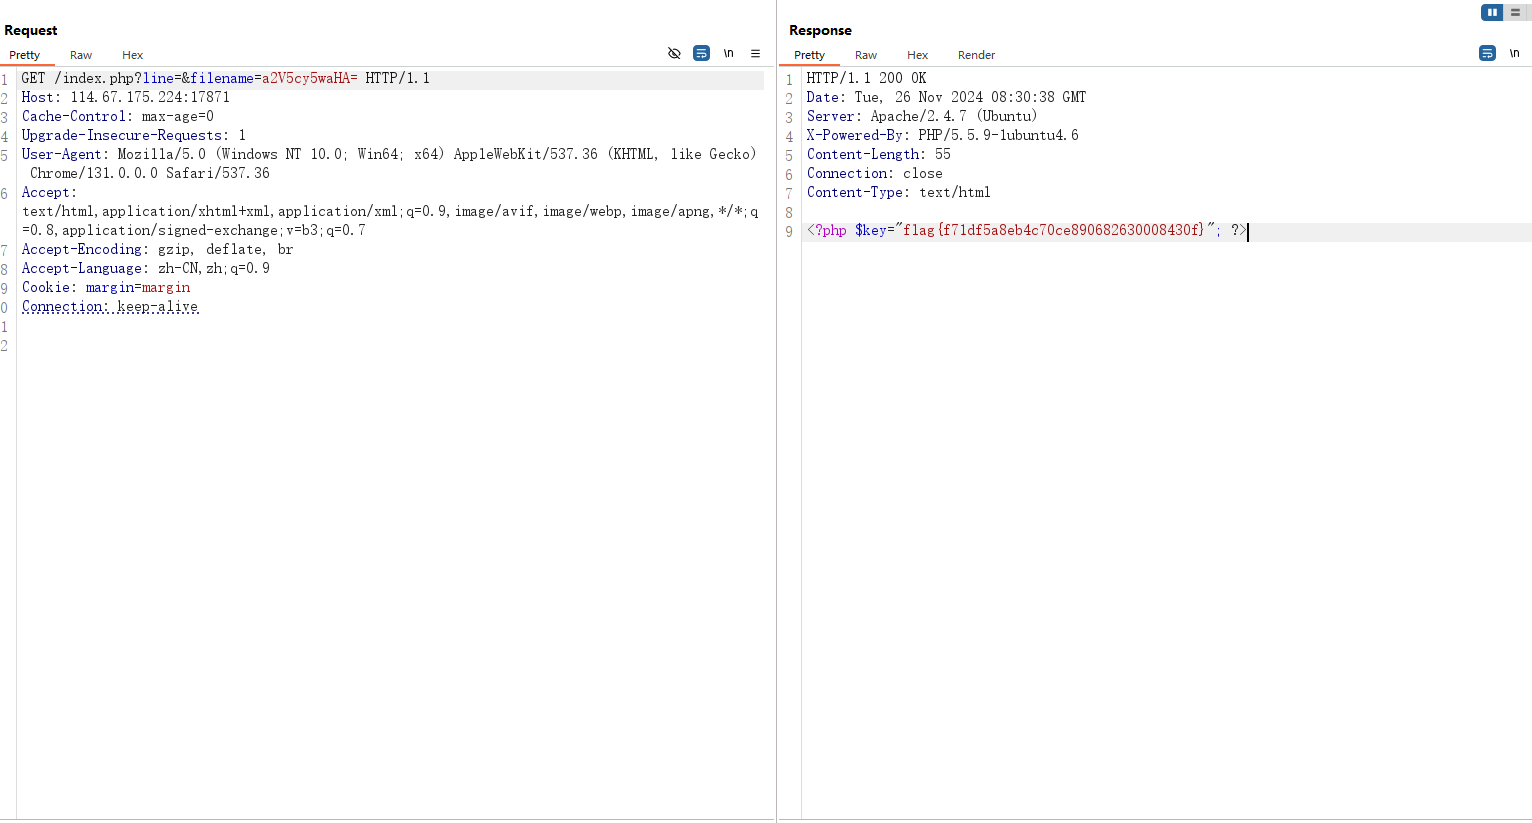
Task: Open the Request panel hamburger menu
Action: pos(755,53)
